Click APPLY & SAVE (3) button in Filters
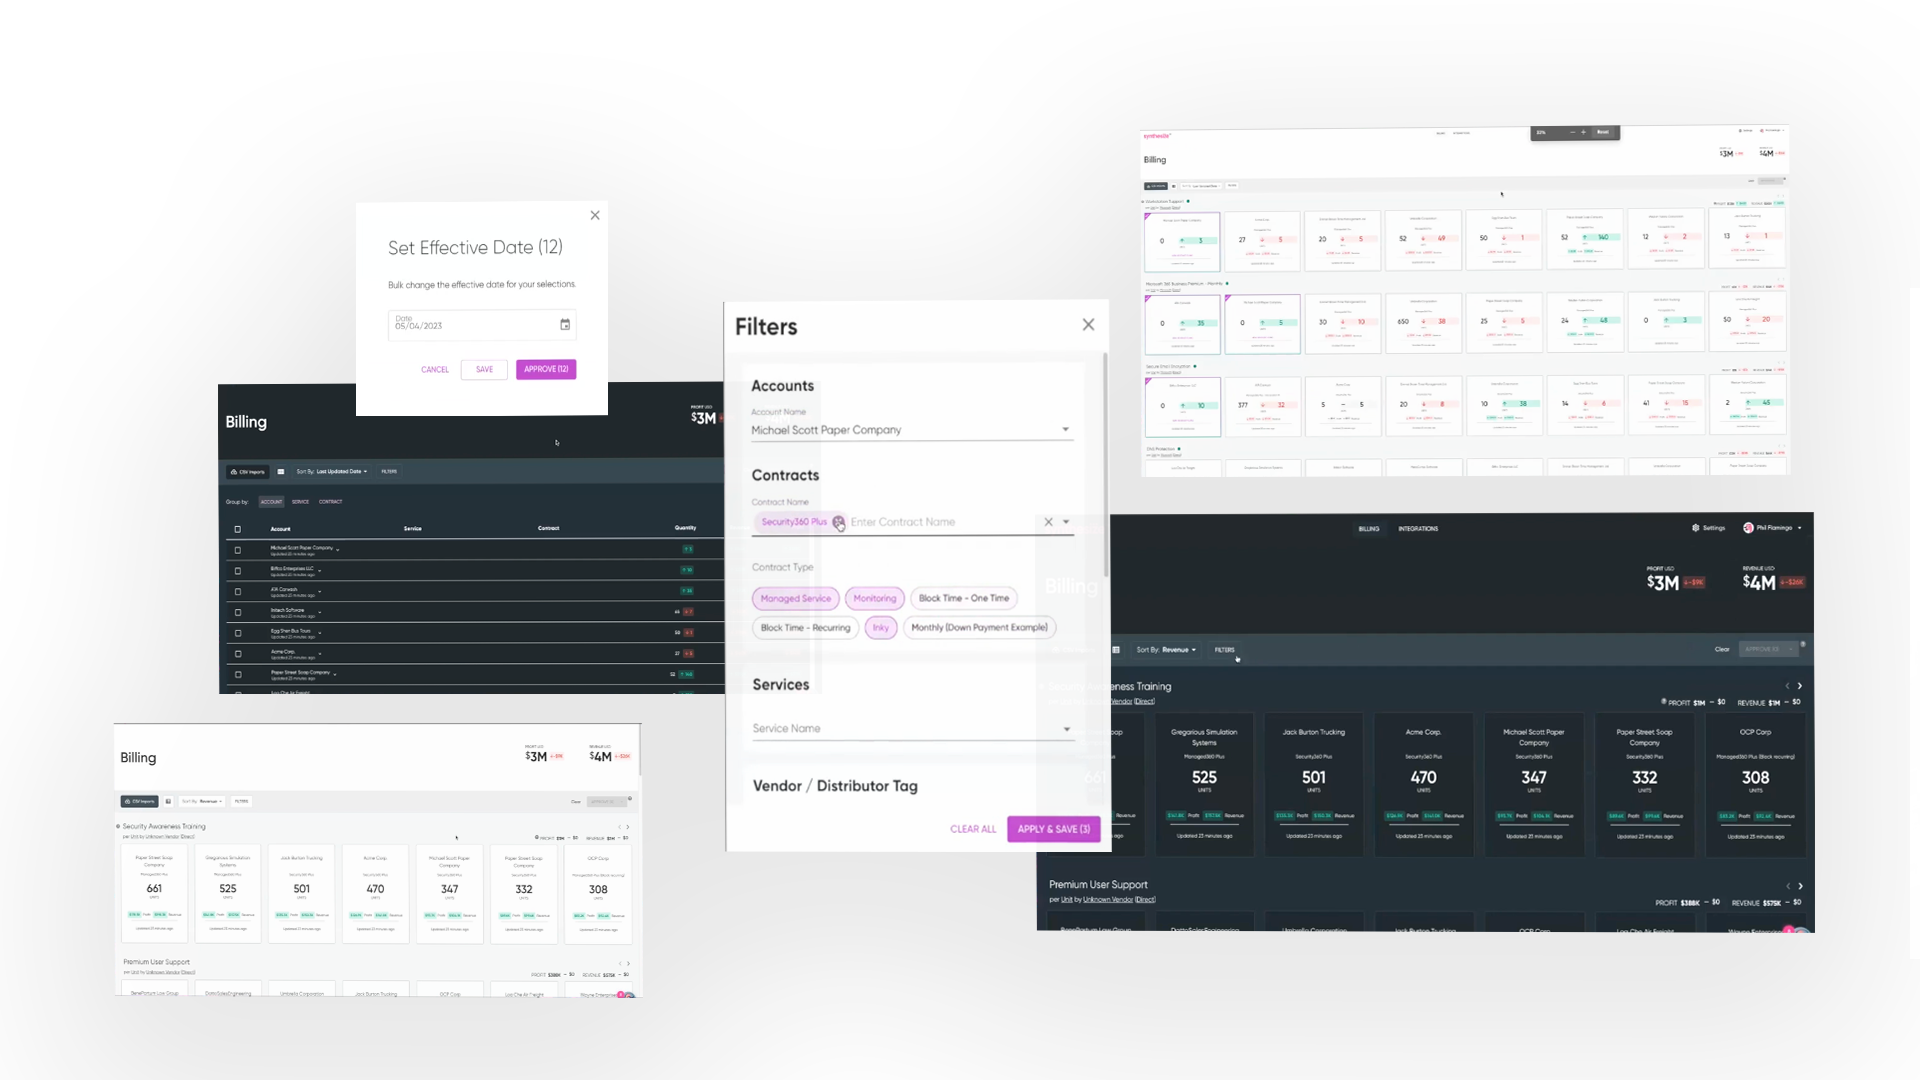Image resolution: width=1920 pixels, height=1080 pixels. [1054, 829]
